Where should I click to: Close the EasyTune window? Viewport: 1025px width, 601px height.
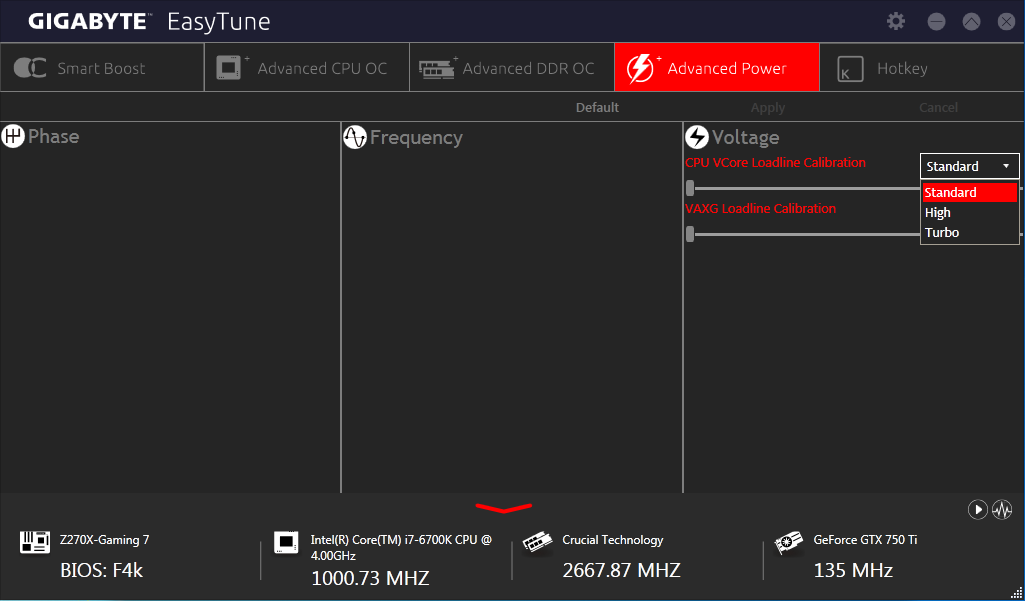click(1007, 22)
